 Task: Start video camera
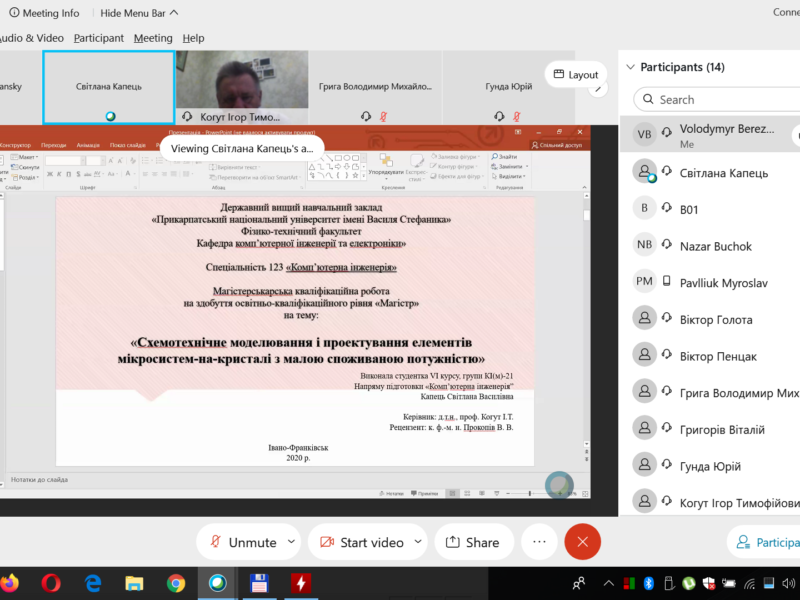361,542
